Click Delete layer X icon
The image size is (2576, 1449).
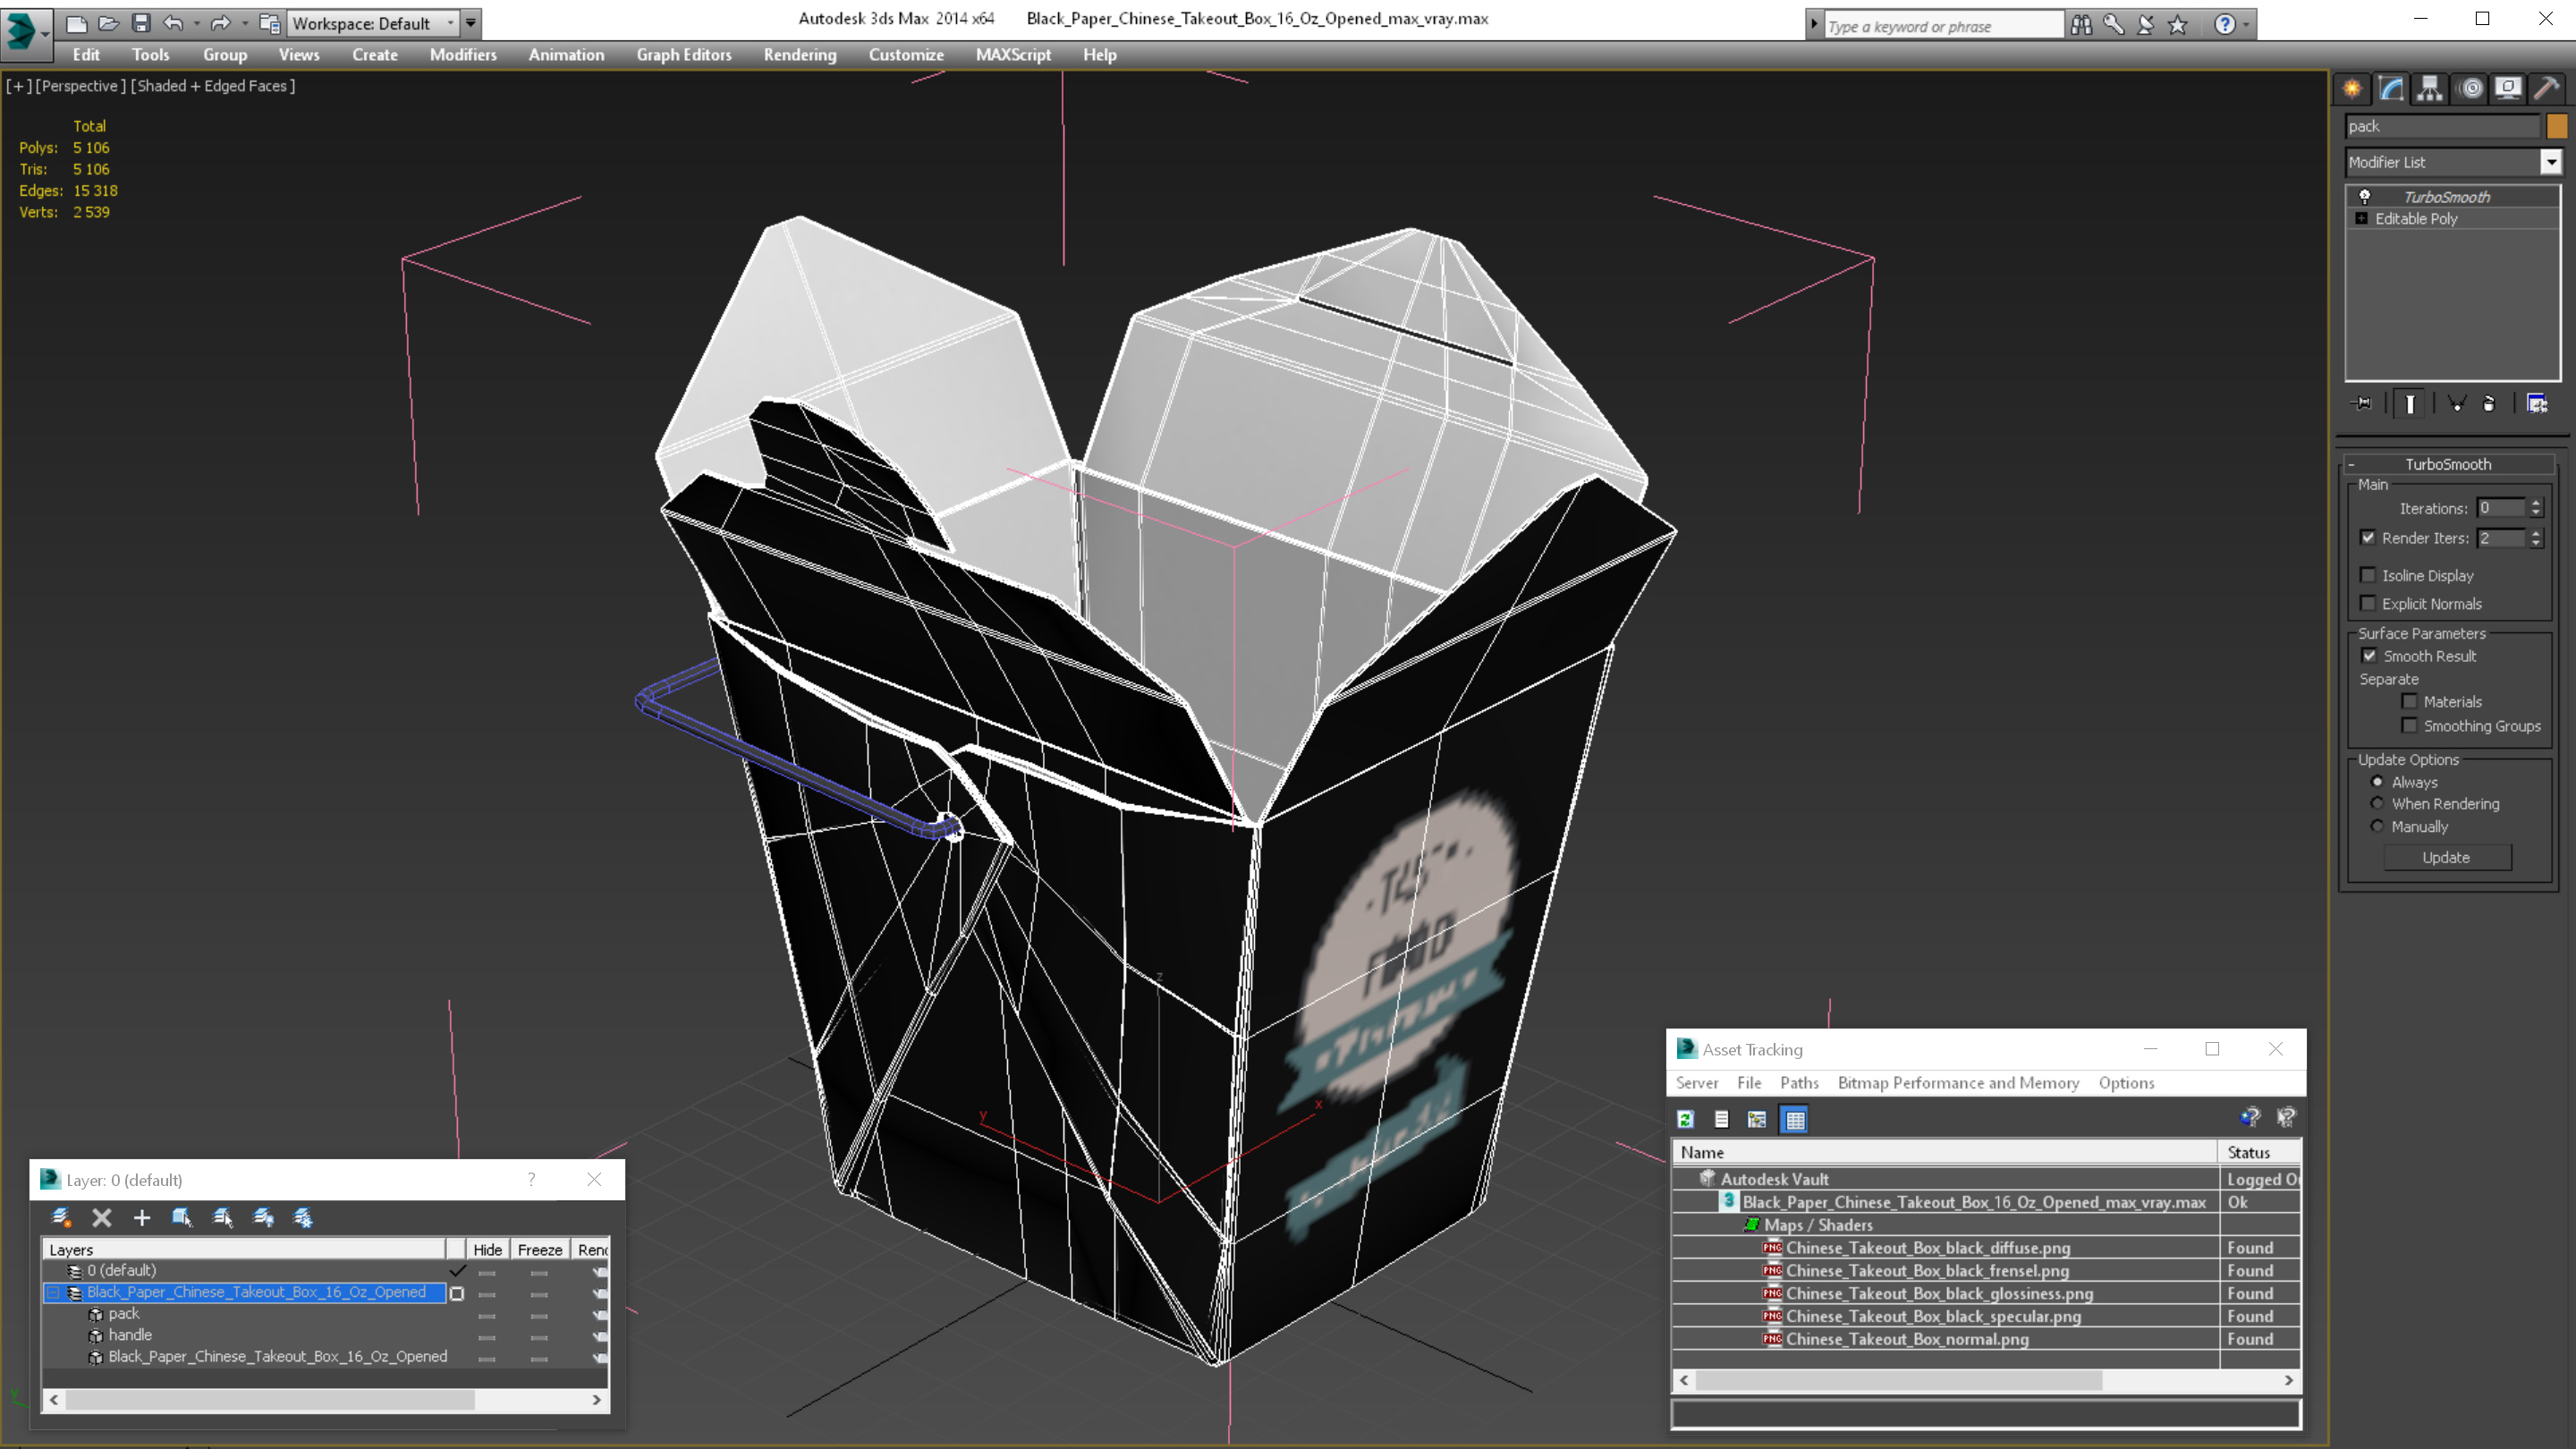click(x=102, y=1217)
